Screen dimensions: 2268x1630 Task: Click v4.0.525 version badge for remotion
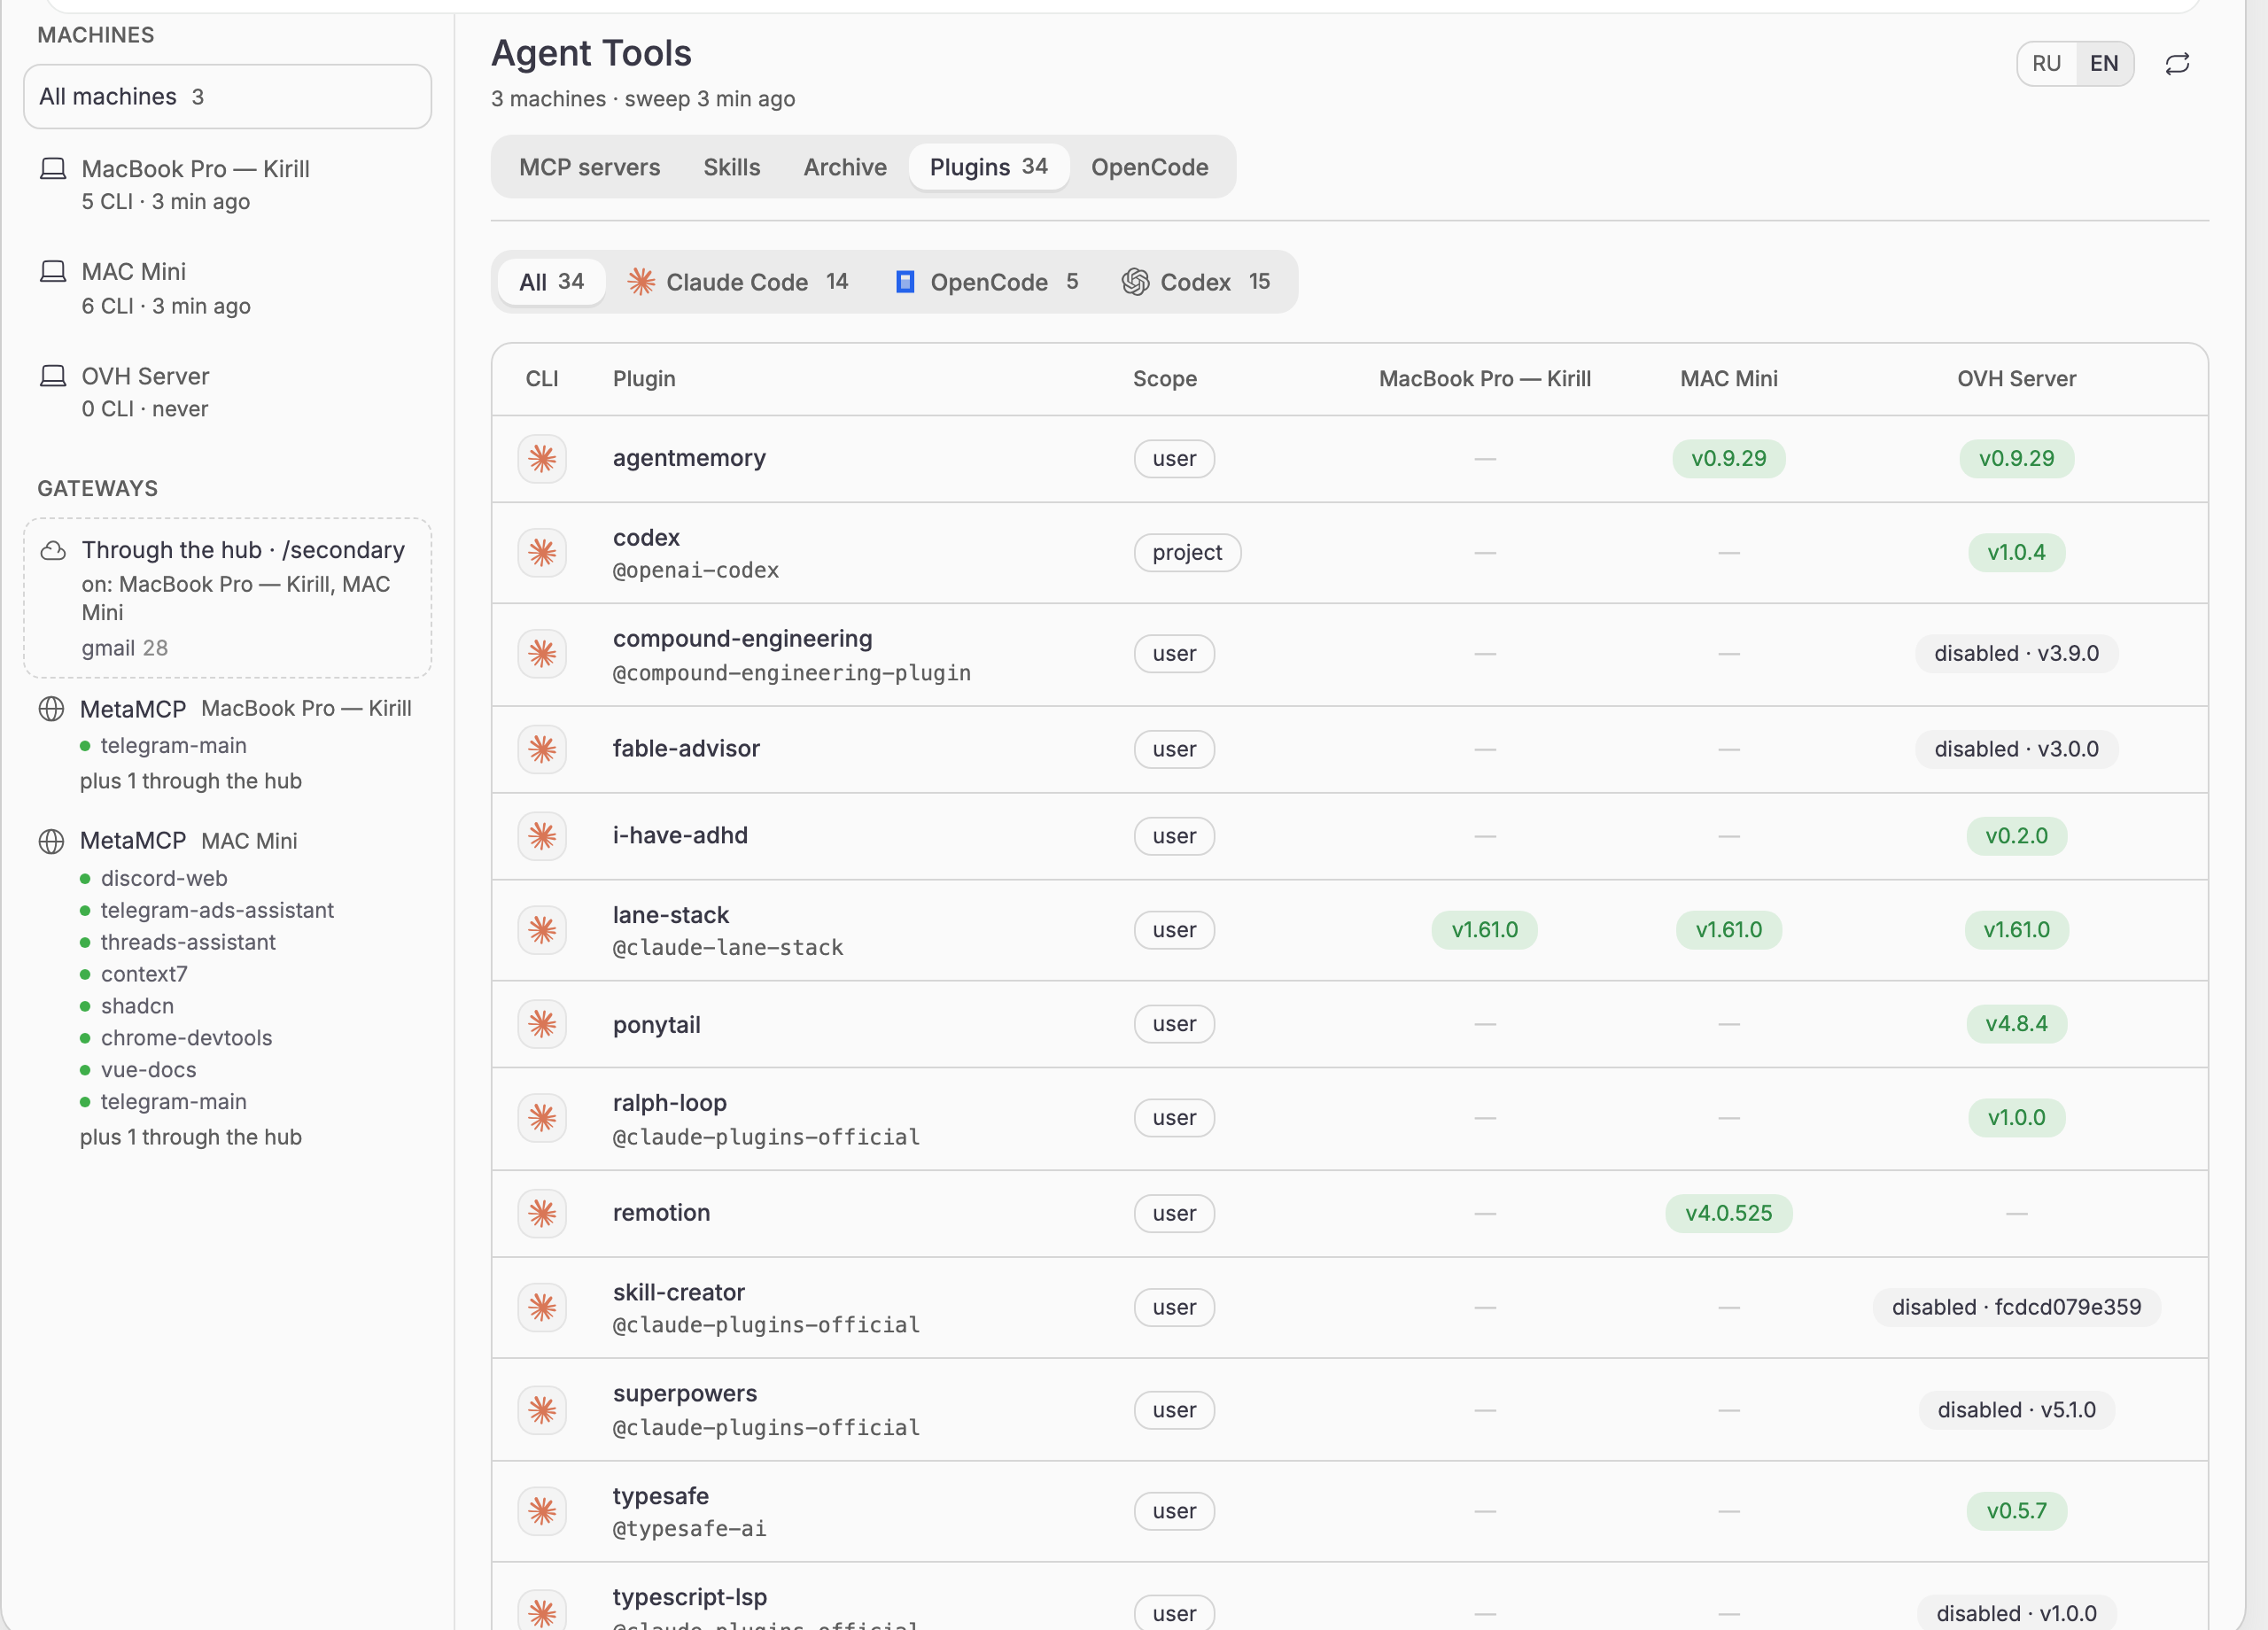click(x=1728, y=1213)
